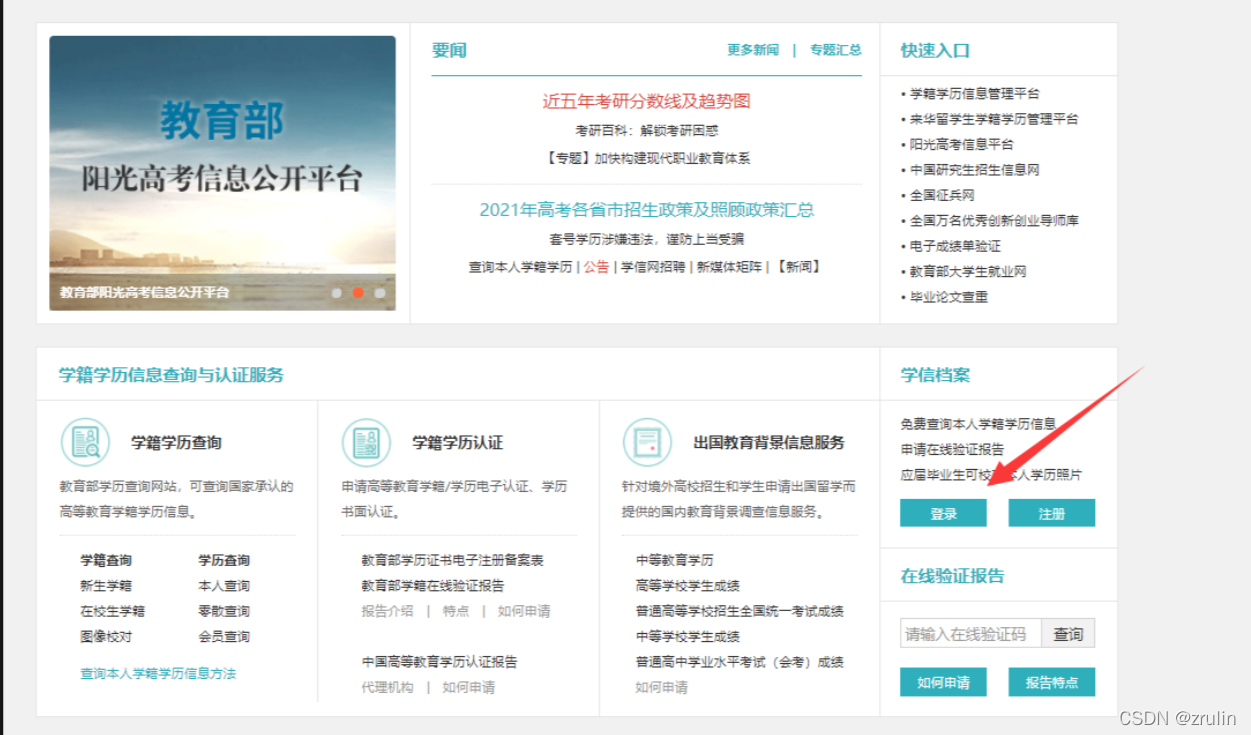Open 中国研究生招生信息网 quick entry
Image resolution: width=1251 pixels, height=735 pixels.
click(x=975, y=170)
